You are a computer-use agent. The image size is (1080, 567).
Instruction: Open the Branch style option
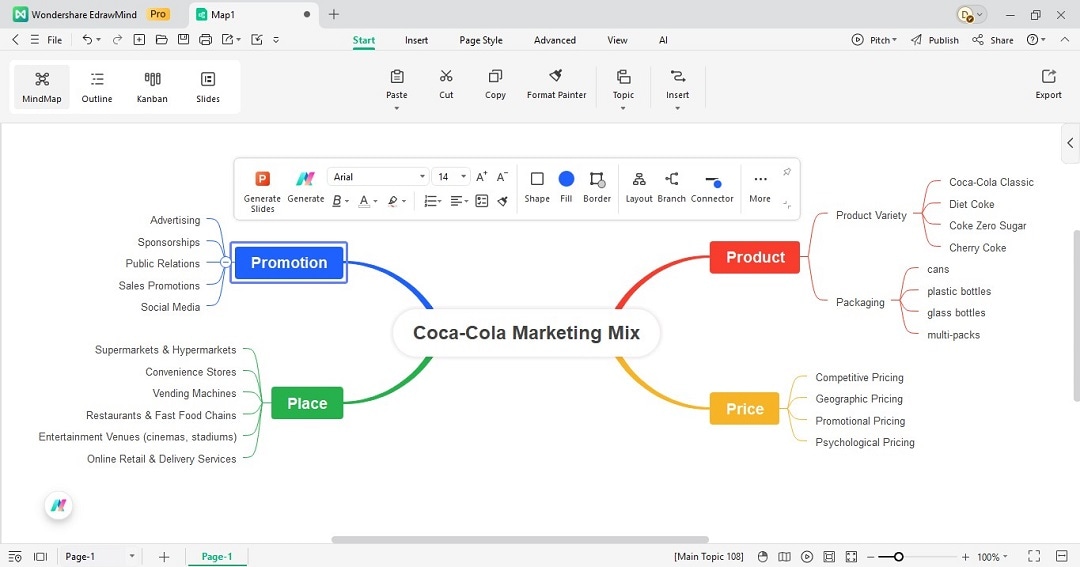tap(671, 187)
